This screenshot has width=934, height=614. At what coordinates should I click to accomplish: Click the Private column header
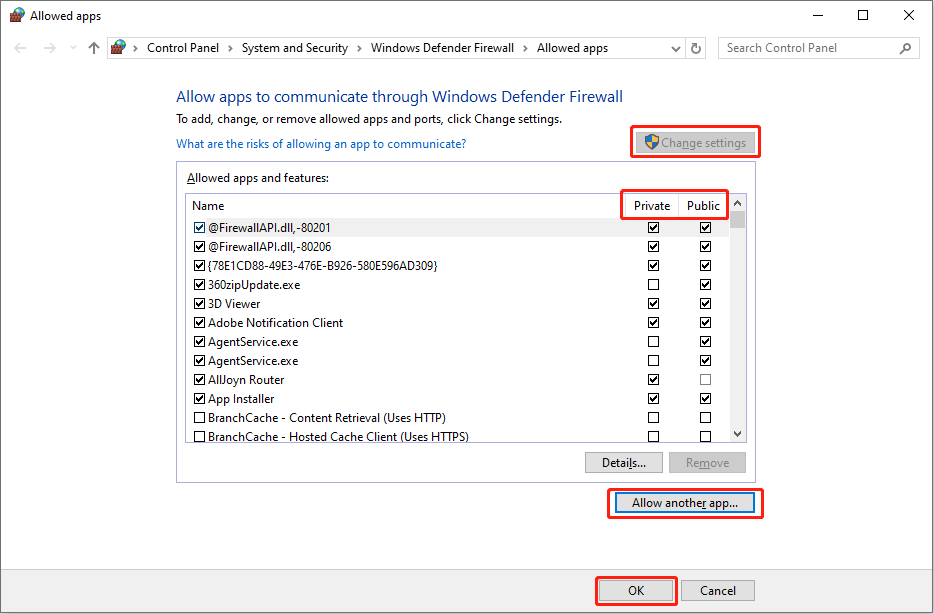(652, 205)
